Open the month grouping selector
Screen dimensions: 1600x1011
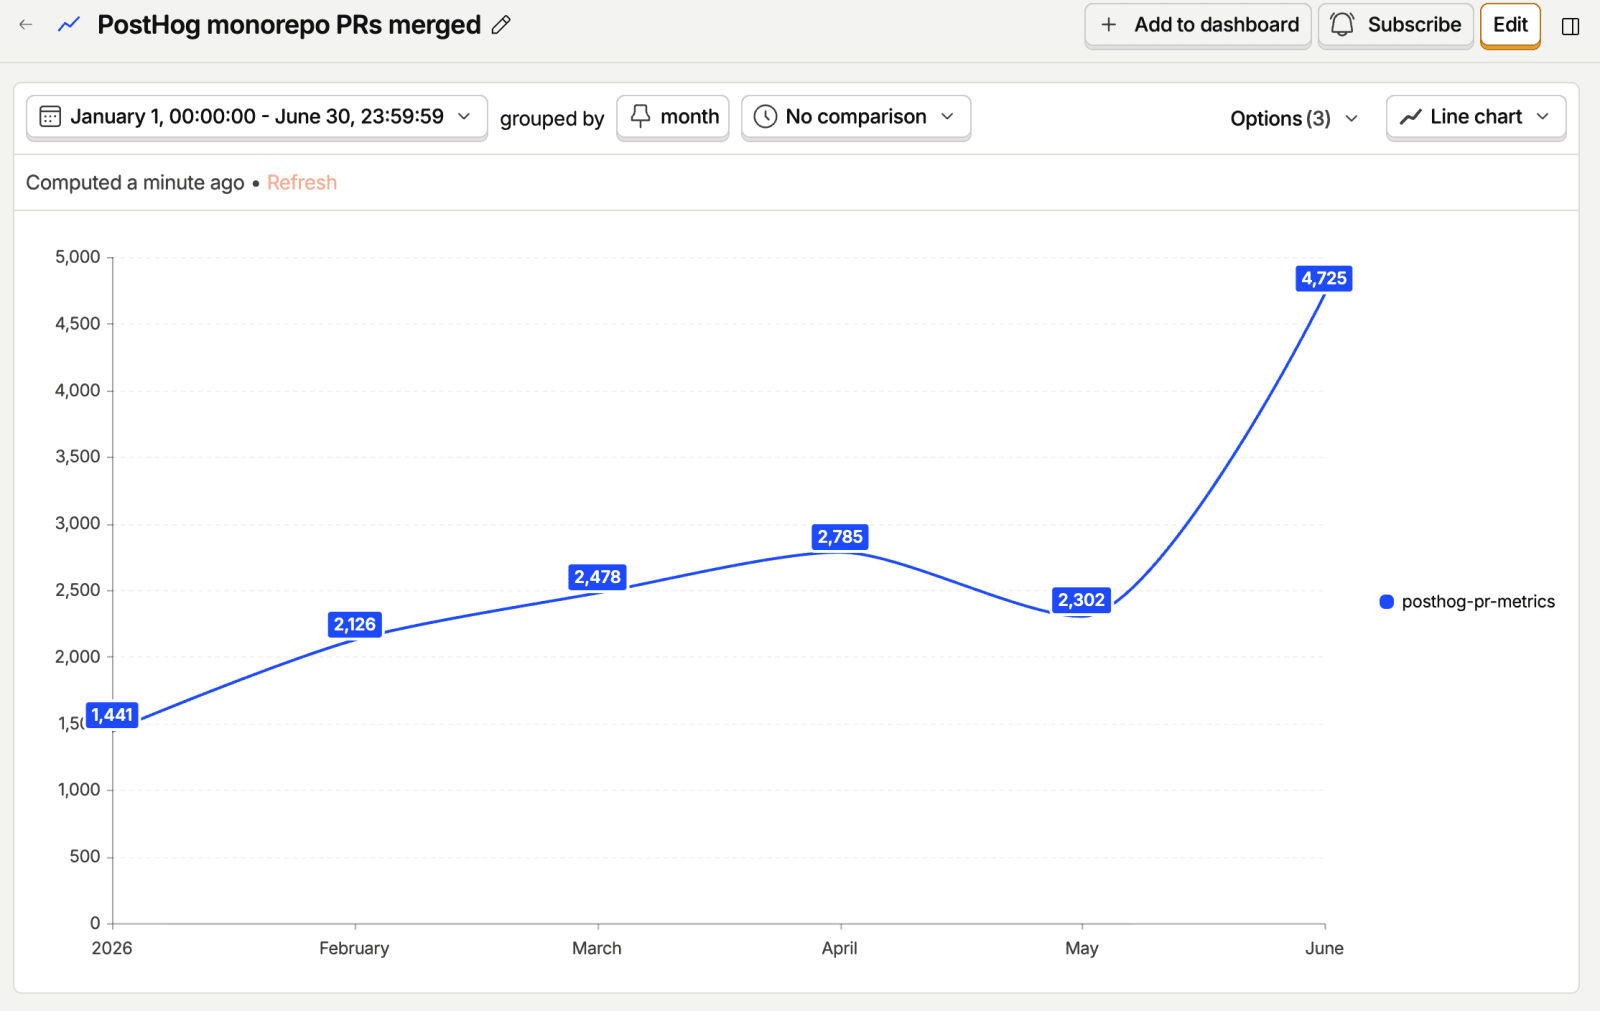coord(673,117)
